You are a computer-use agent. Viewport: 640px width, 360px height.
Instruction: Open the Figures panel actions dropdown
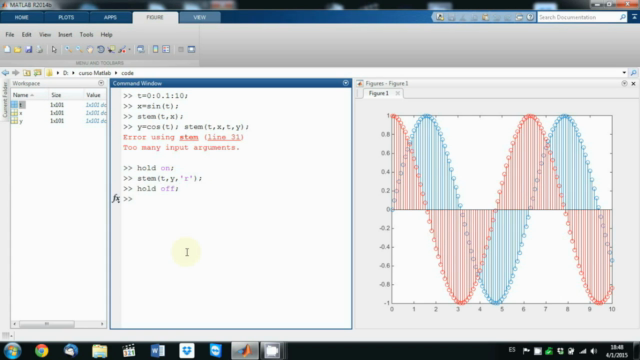tap(624, 83)
